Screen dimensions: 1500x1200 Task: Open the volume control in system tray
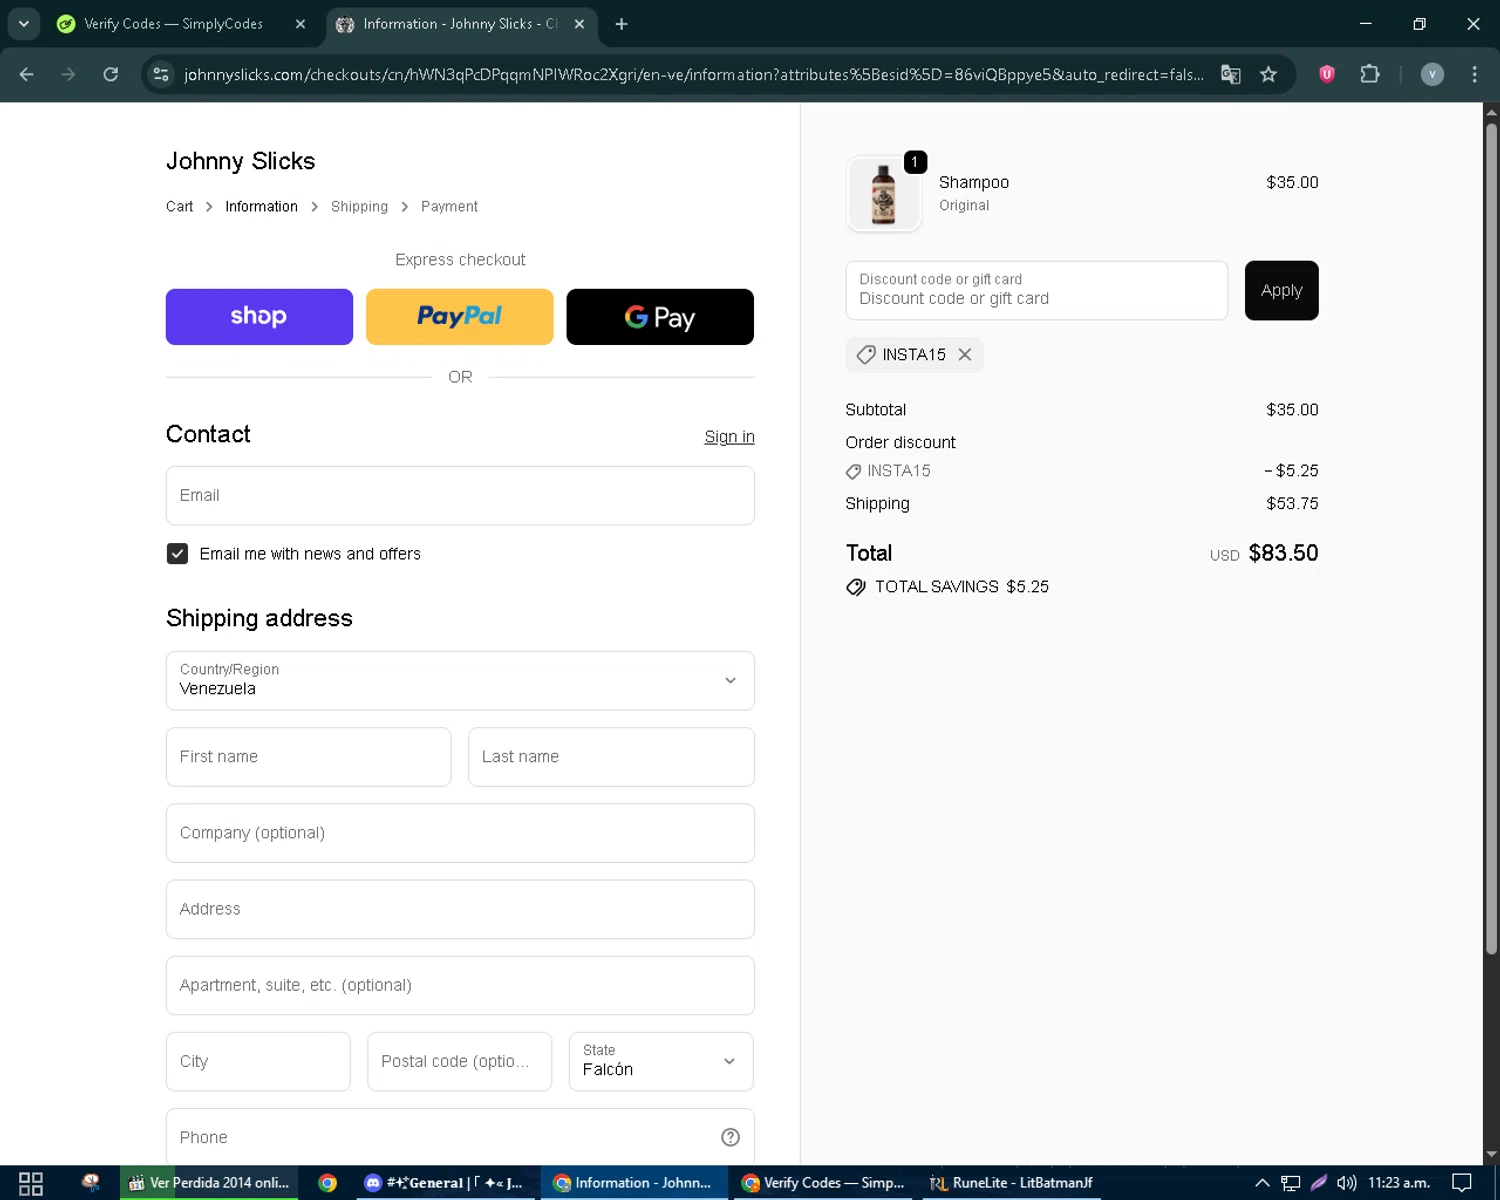point(1346,1183)
